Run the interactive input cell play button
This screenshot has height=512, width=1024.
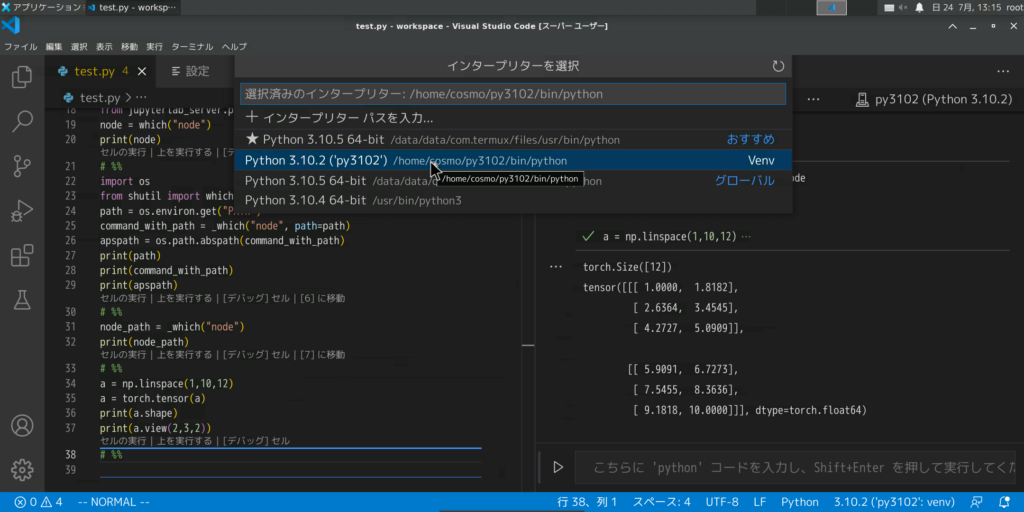pos(558,467)
